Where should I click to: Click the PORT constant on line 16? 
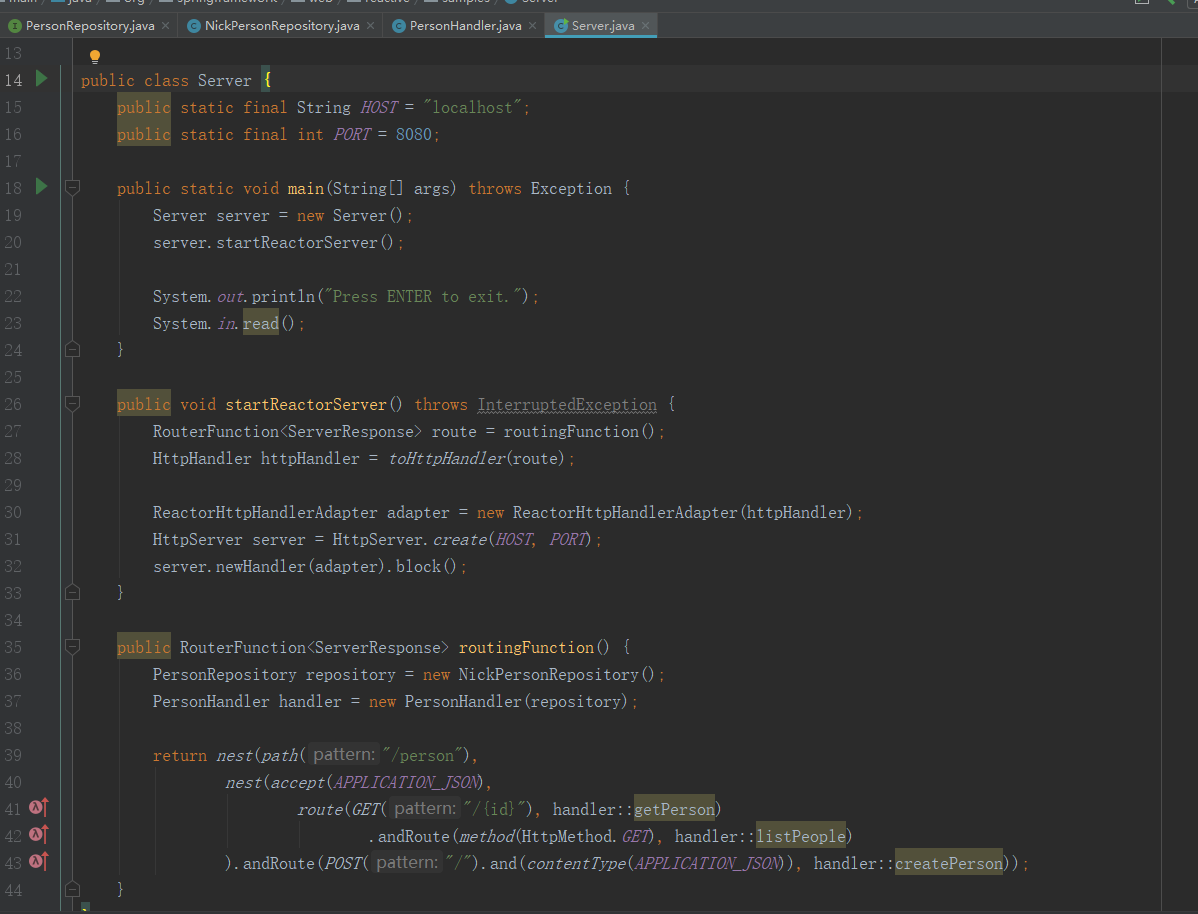point(351,135)
